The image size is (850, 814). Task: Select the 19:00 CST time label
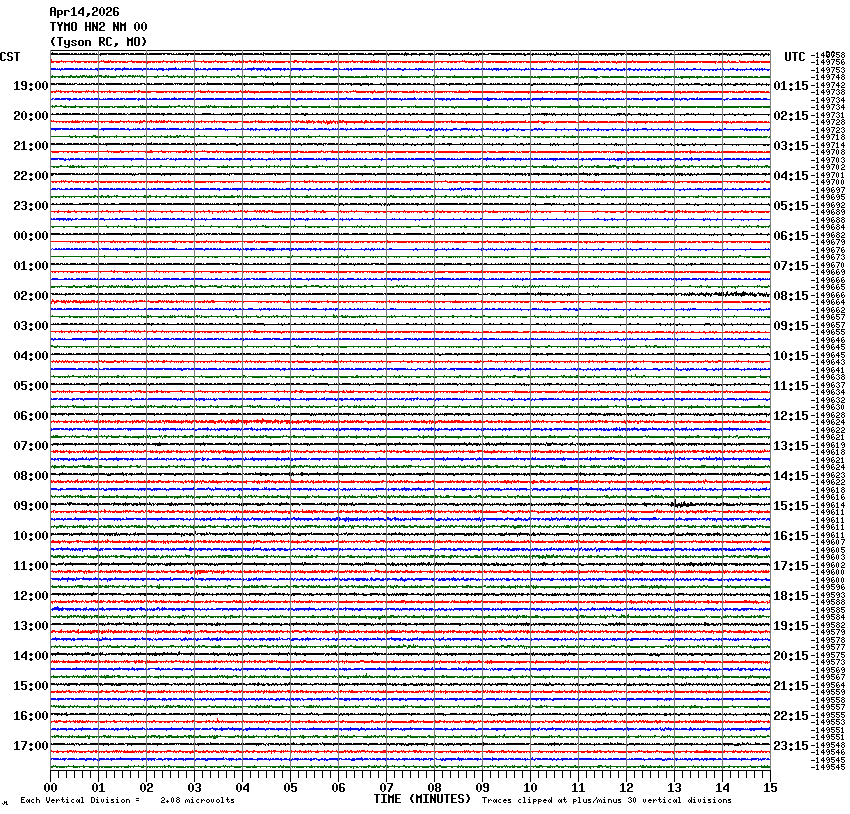coord(31,86)
